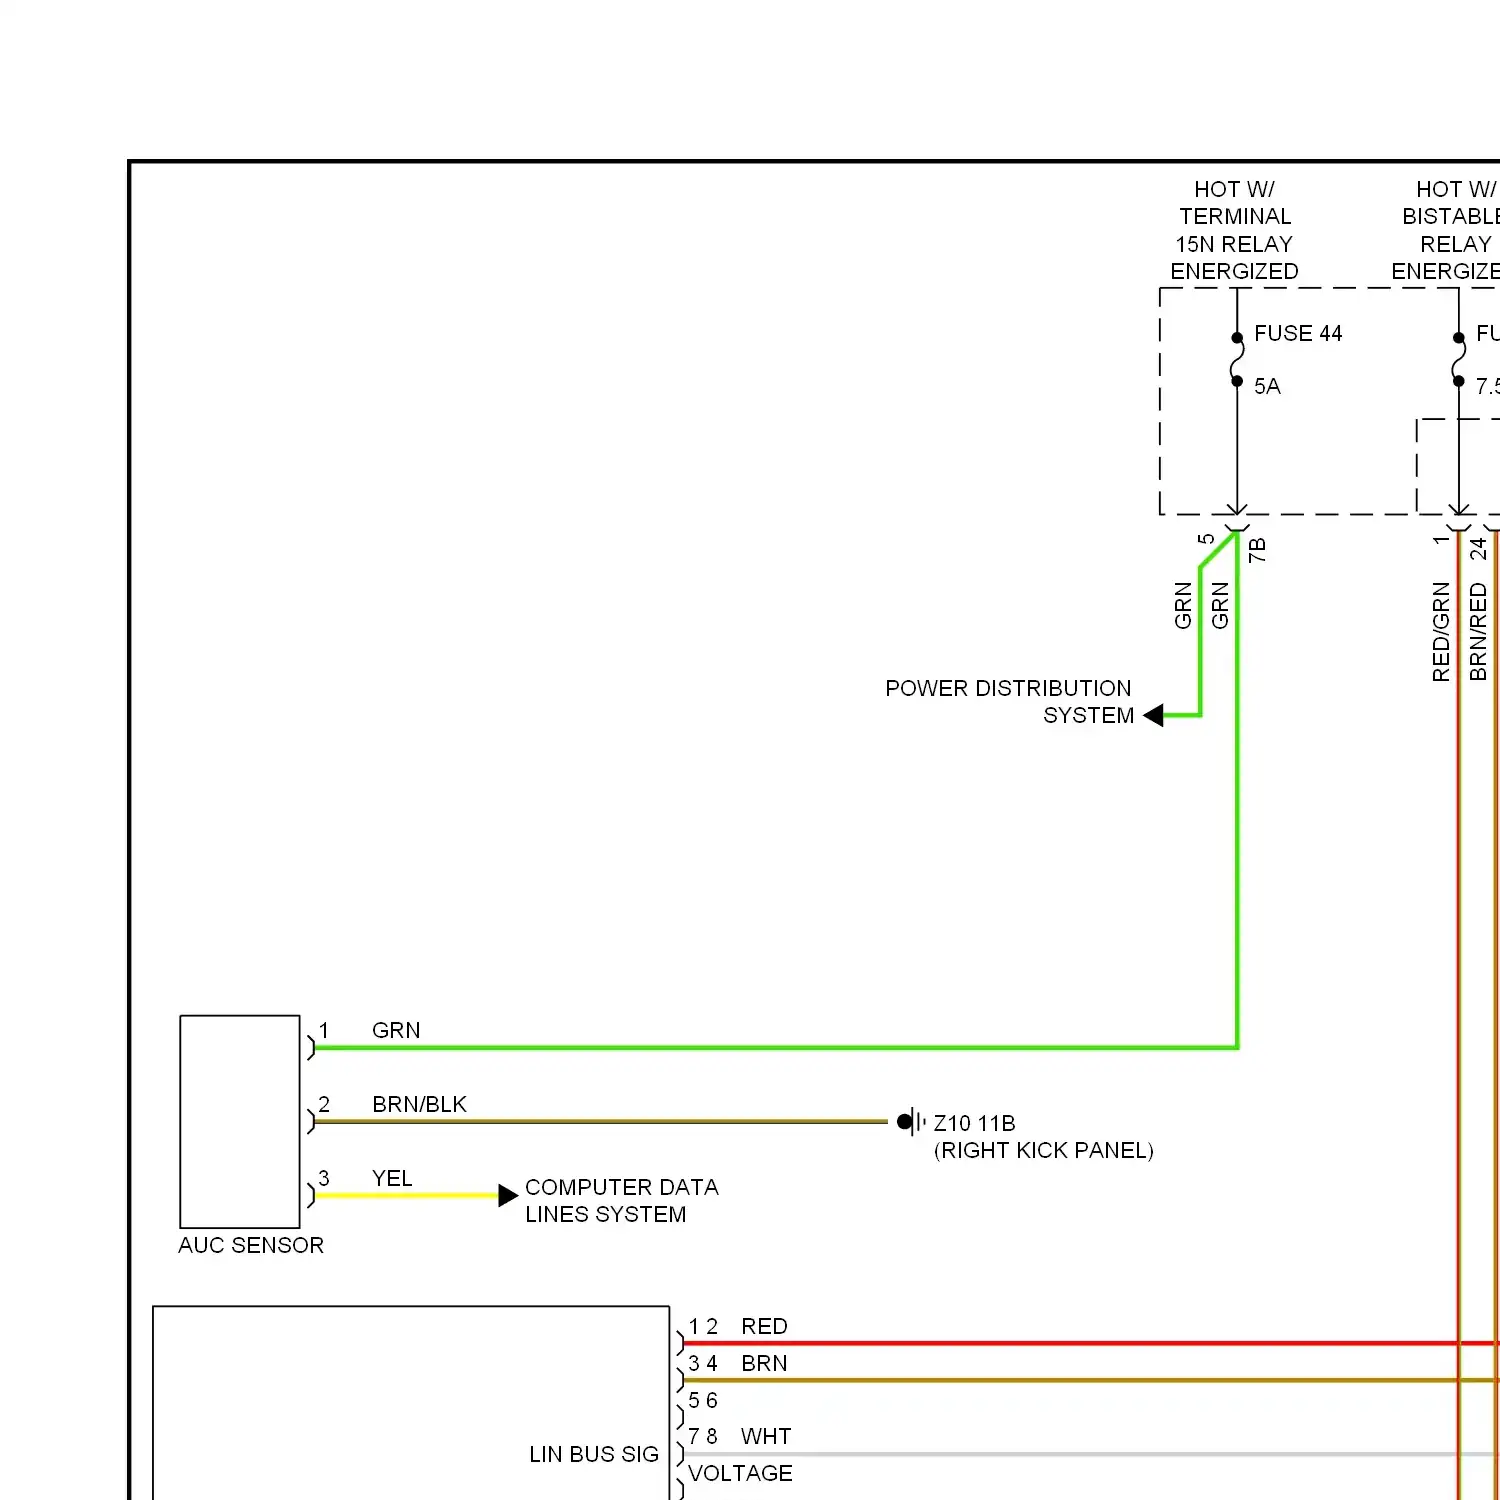
Task: Click the "COMPUTER DATA LINES SYSTEM" label
Action: pos(621,1200)
